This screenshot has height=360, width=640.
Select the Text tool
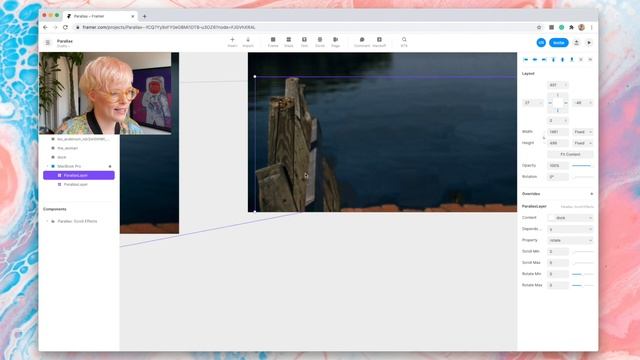point(304,42)
